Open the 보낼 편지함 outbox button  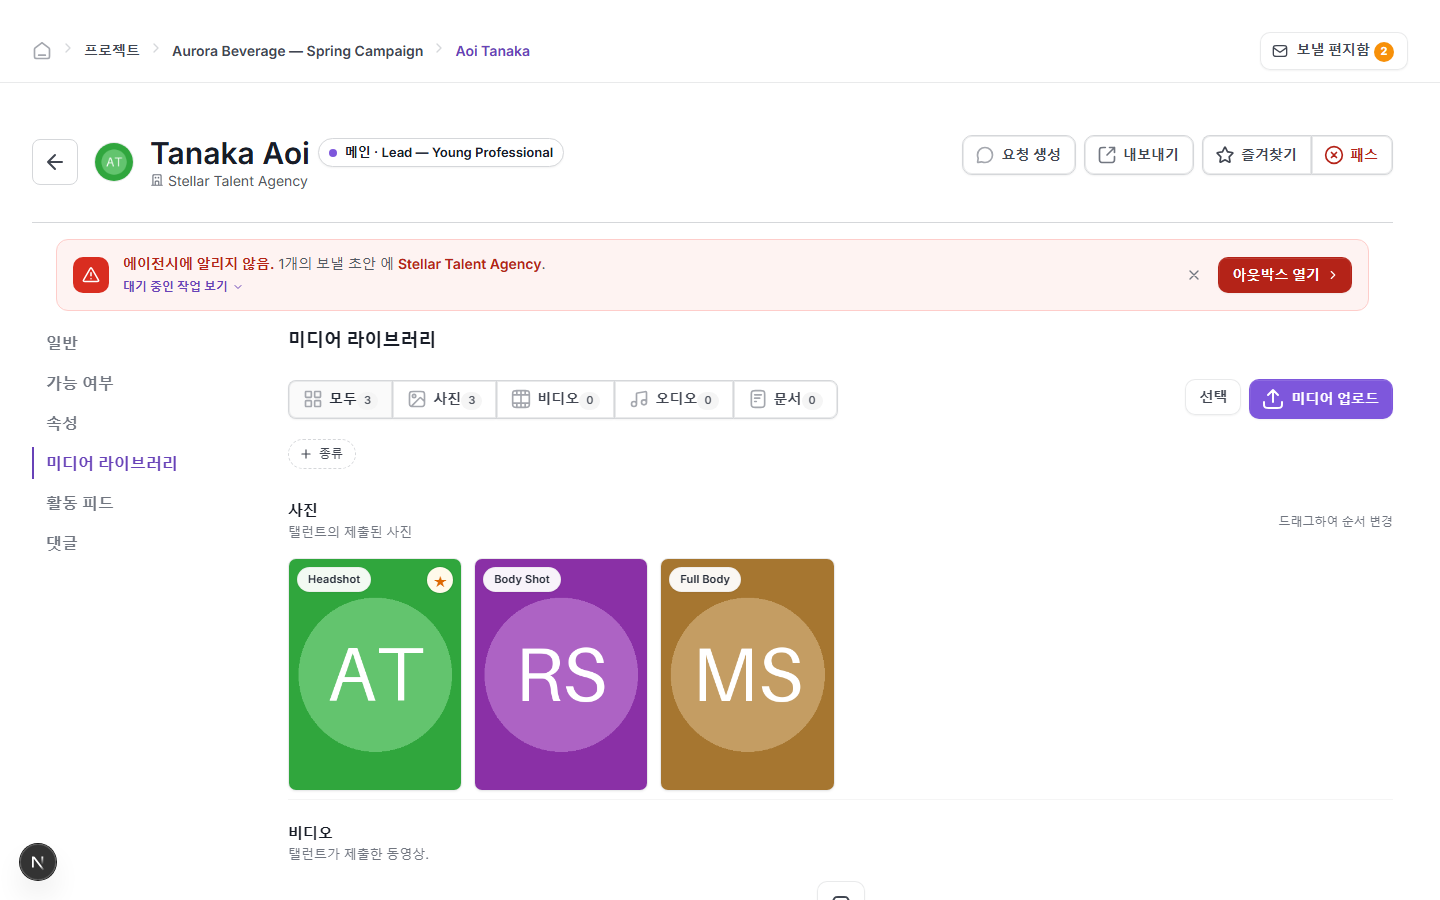pos(1333,51)
